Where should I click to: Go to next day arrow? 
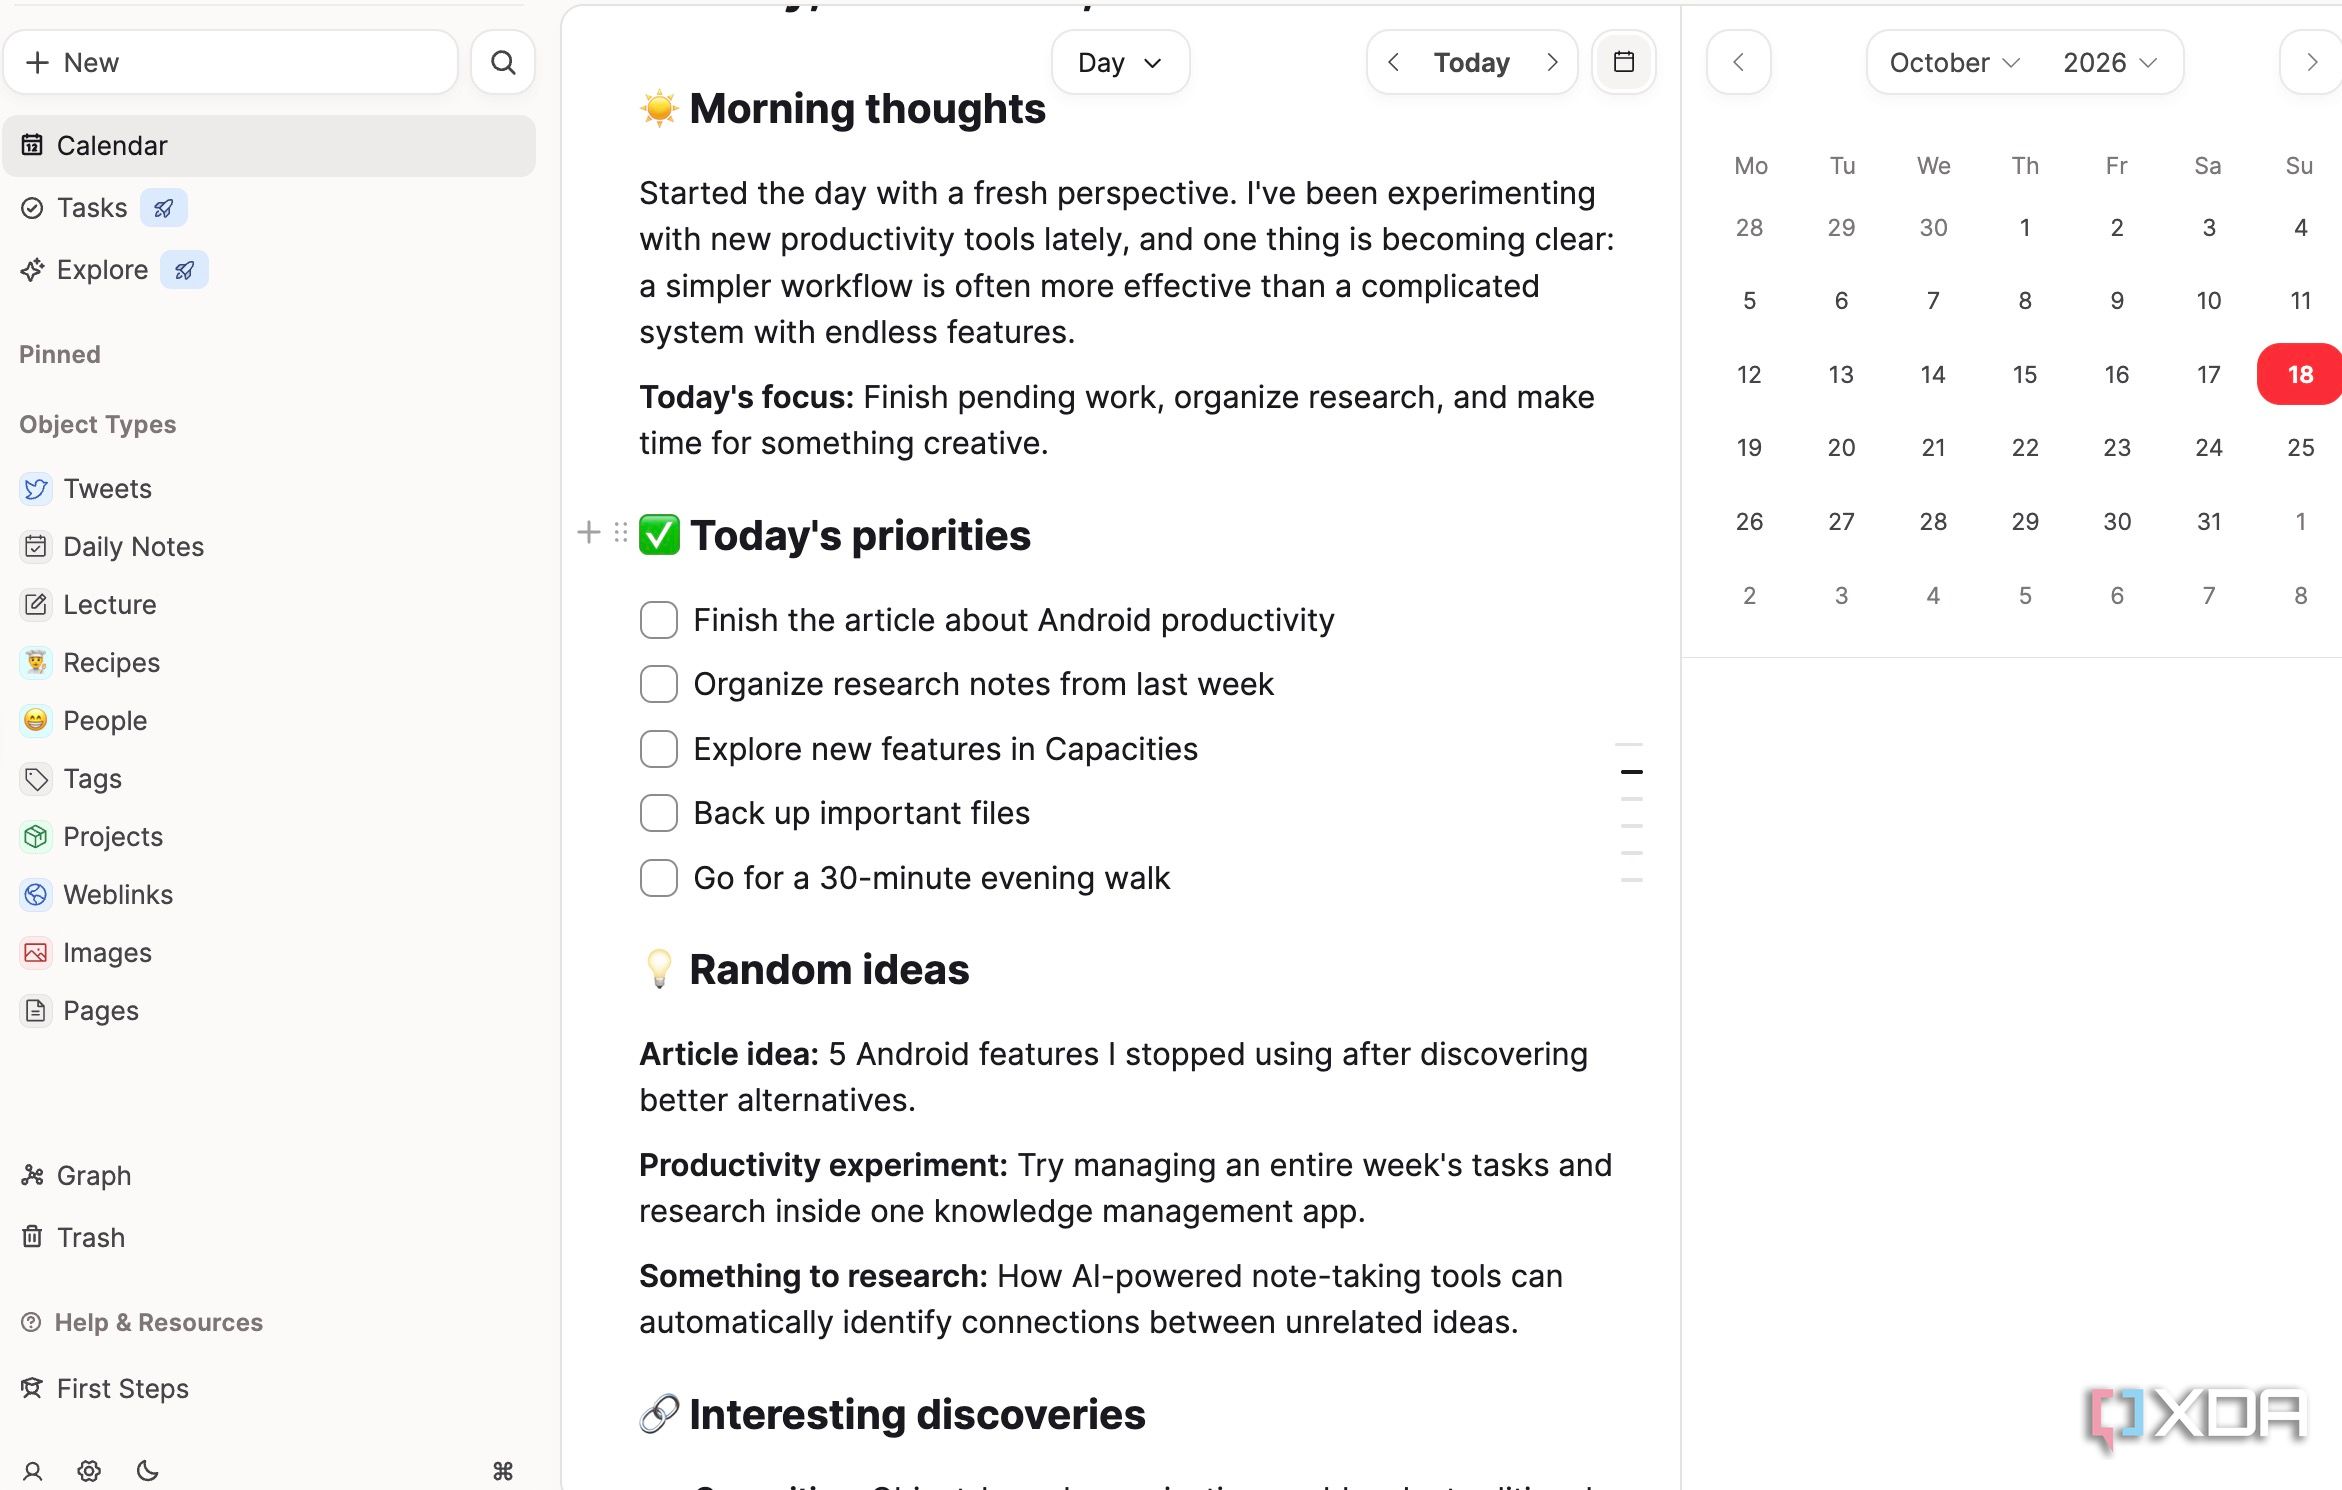click(1552, 62)
